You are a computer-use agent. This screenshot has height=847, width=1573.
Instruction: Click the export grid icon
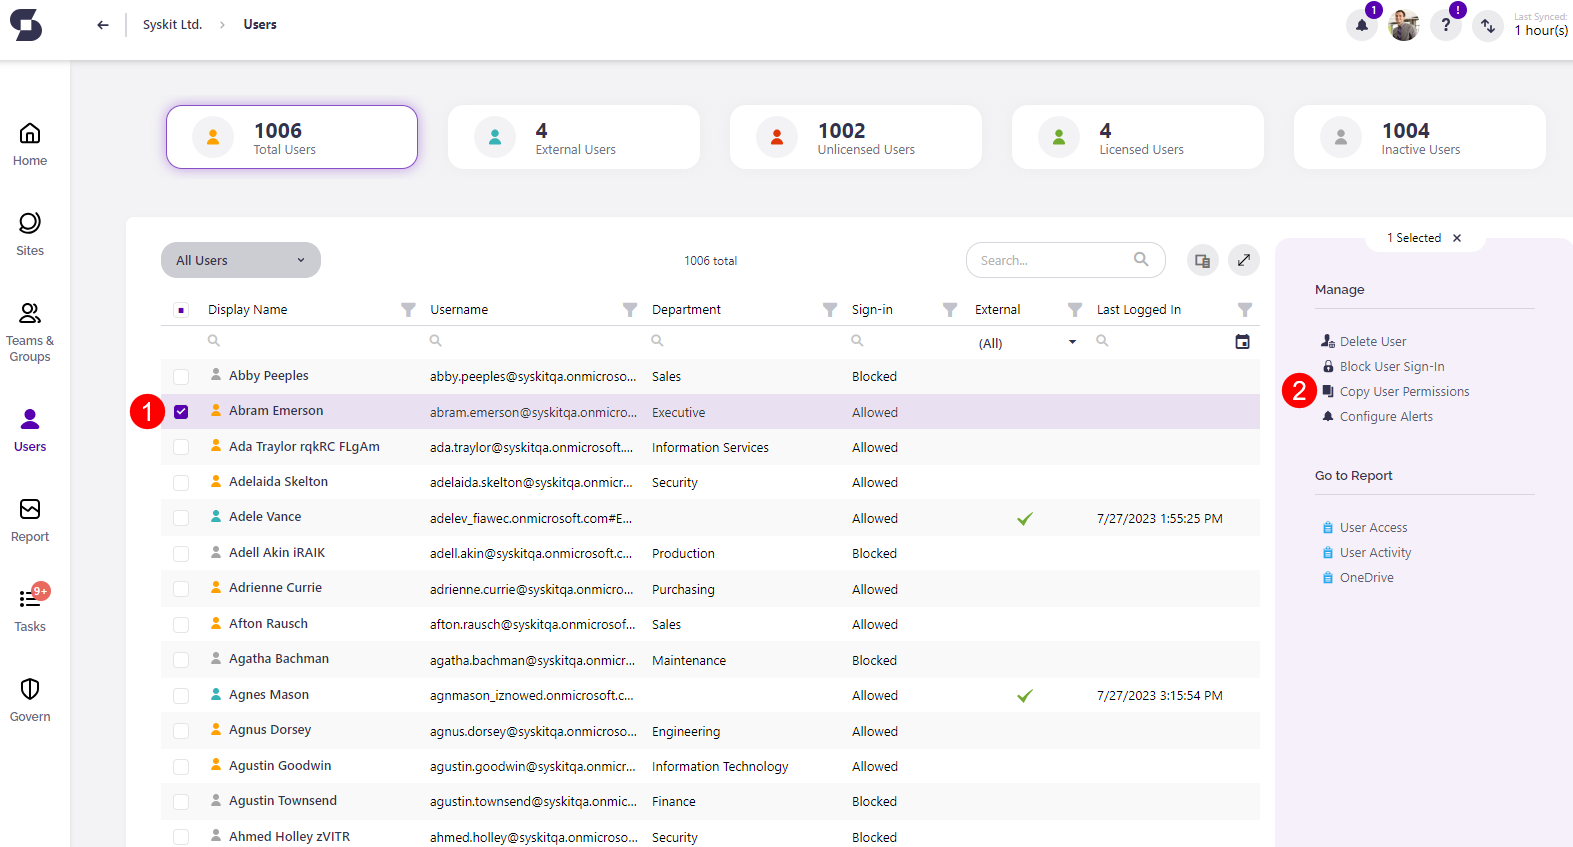pyautogui.click(x=1202, y=260)
